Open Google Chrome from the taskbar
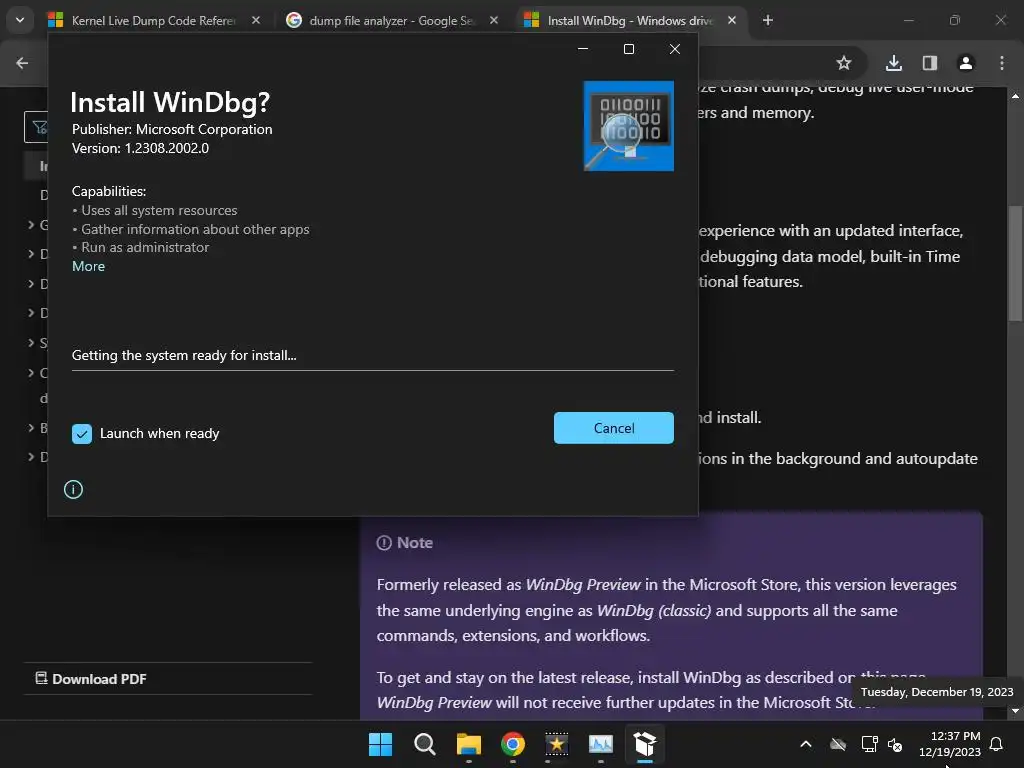The image size is (1024, 768). [513, 744]
